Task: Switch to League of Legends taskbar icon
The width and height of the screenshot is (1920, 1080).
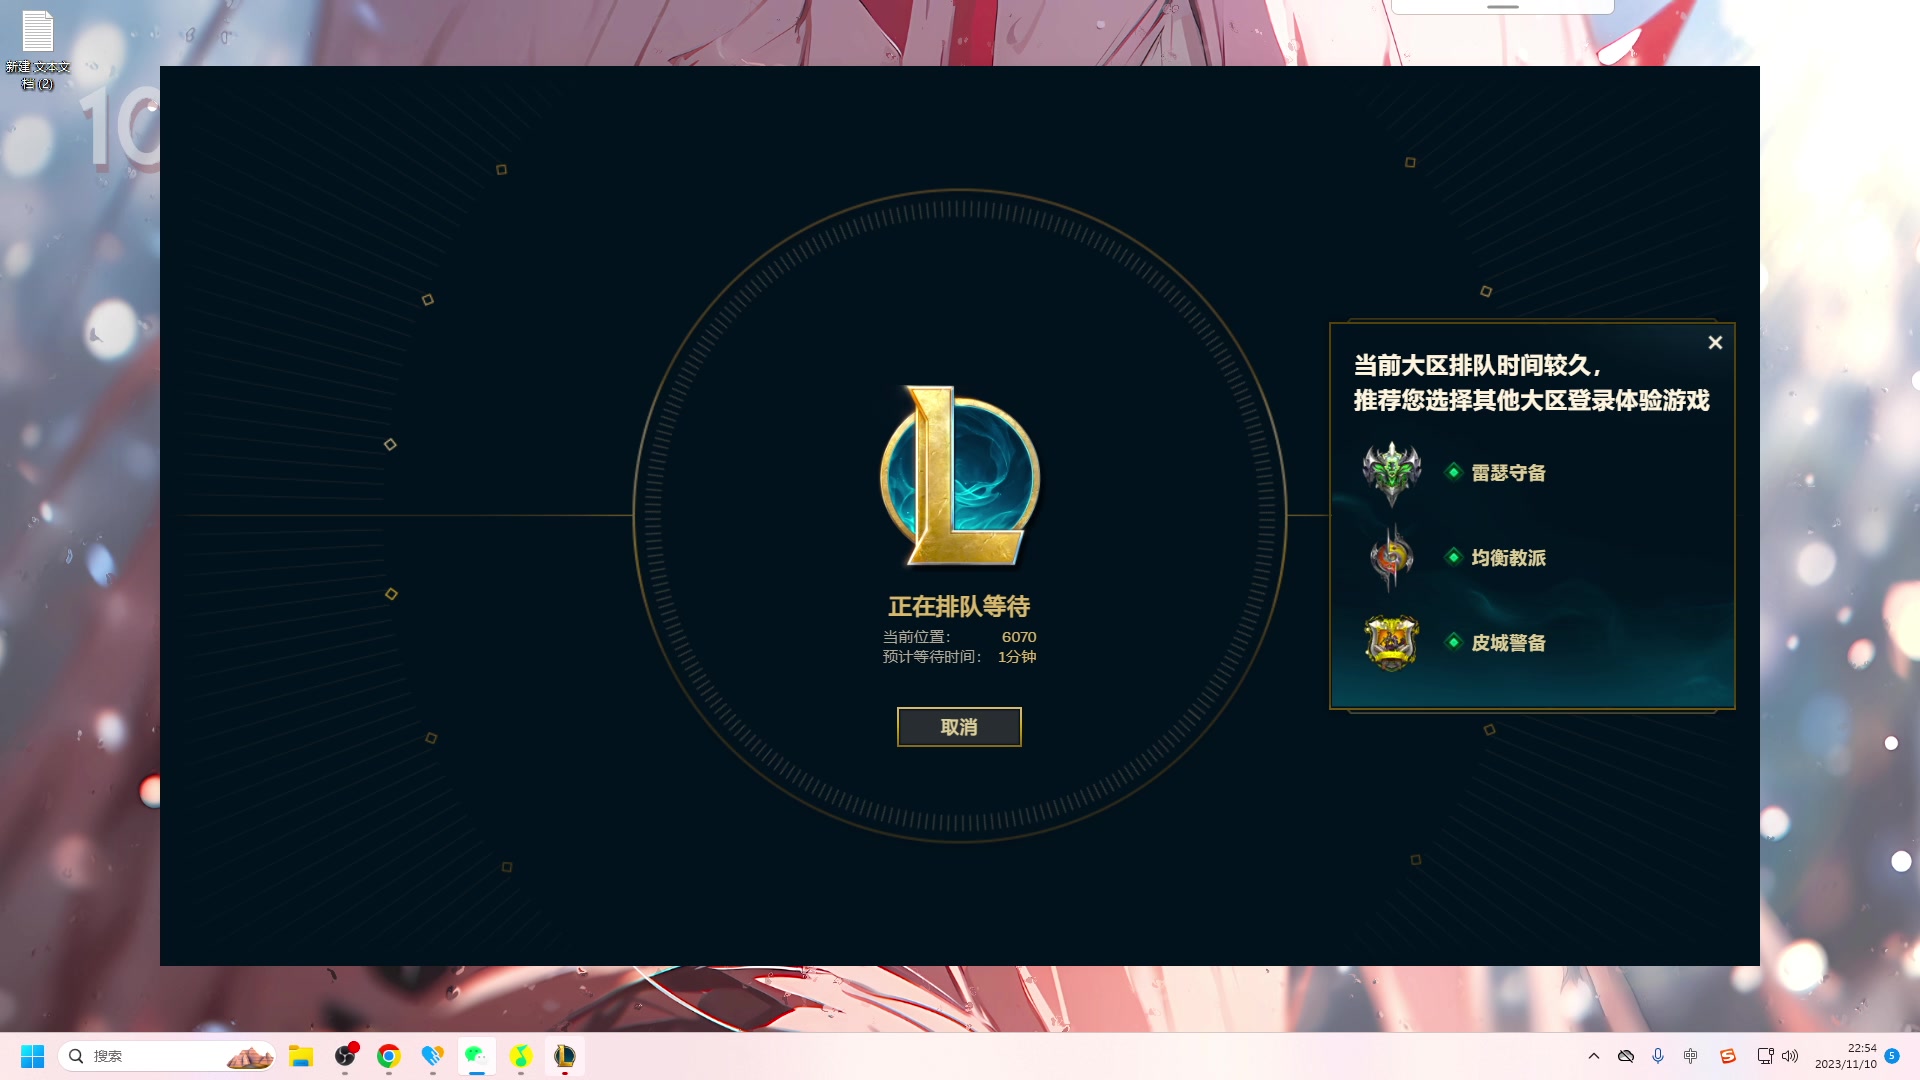Action: click(565, 1056)
